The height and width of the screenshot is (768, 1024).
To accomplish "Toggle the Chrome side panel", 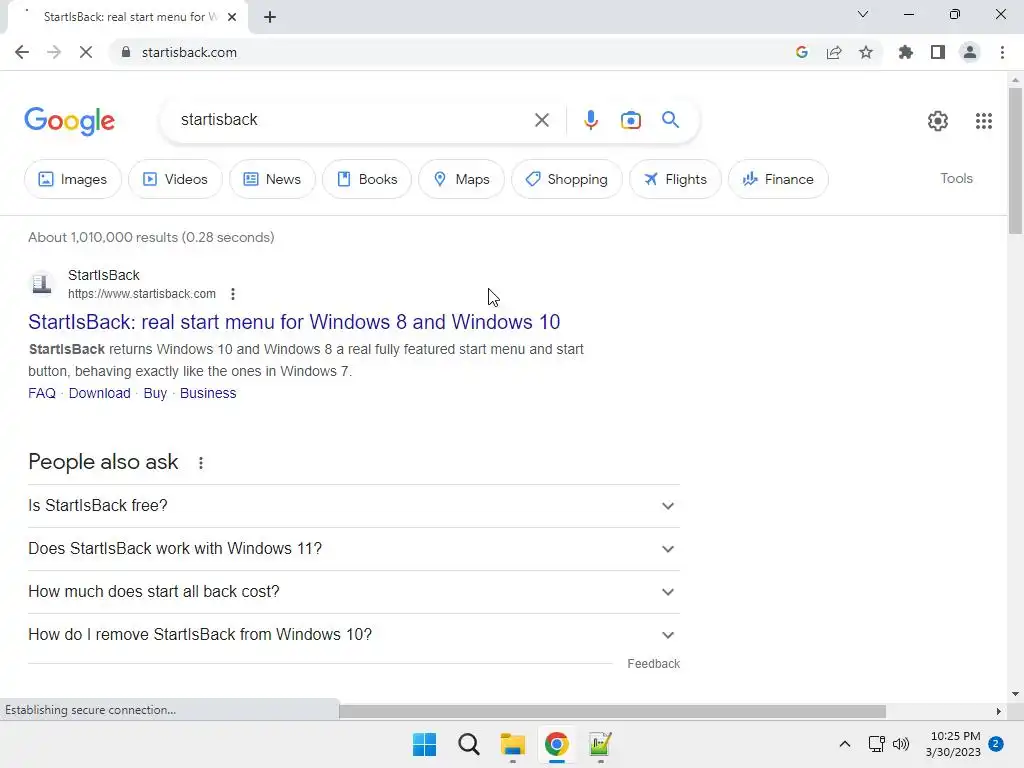I will (938, 52).
